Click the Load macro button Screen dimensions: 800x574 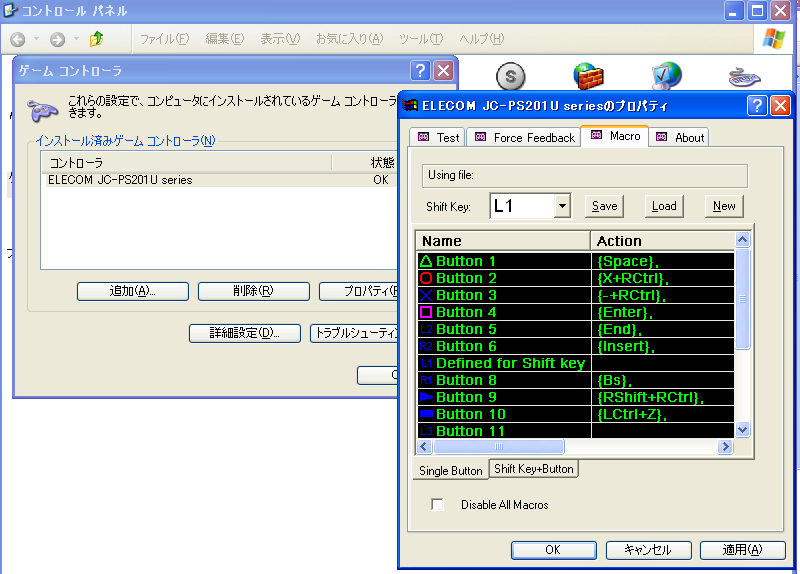664,206
